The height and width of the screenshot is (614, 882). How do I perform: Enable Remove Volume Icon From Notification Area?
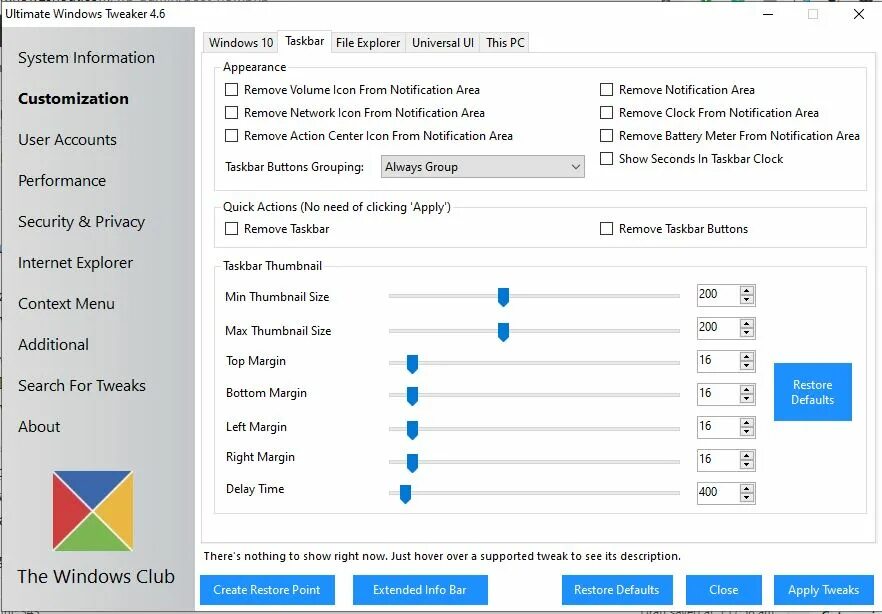231,90
